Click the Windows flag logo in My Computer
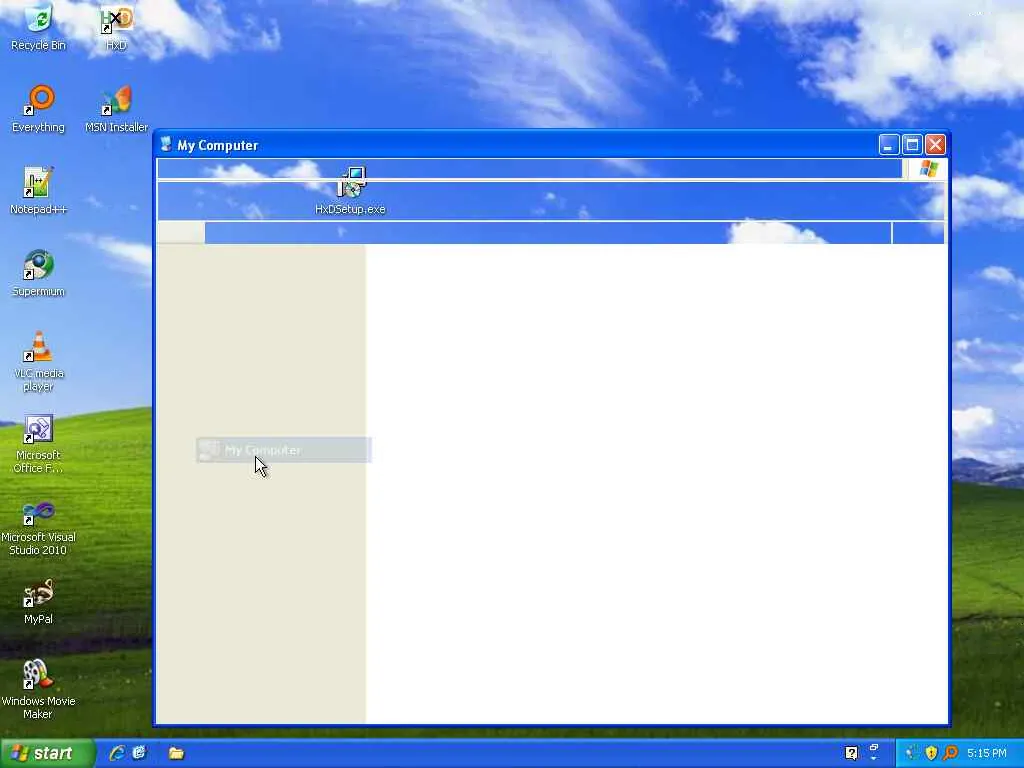The height and width of the screenshot is (768, 1024). [928, 168]
